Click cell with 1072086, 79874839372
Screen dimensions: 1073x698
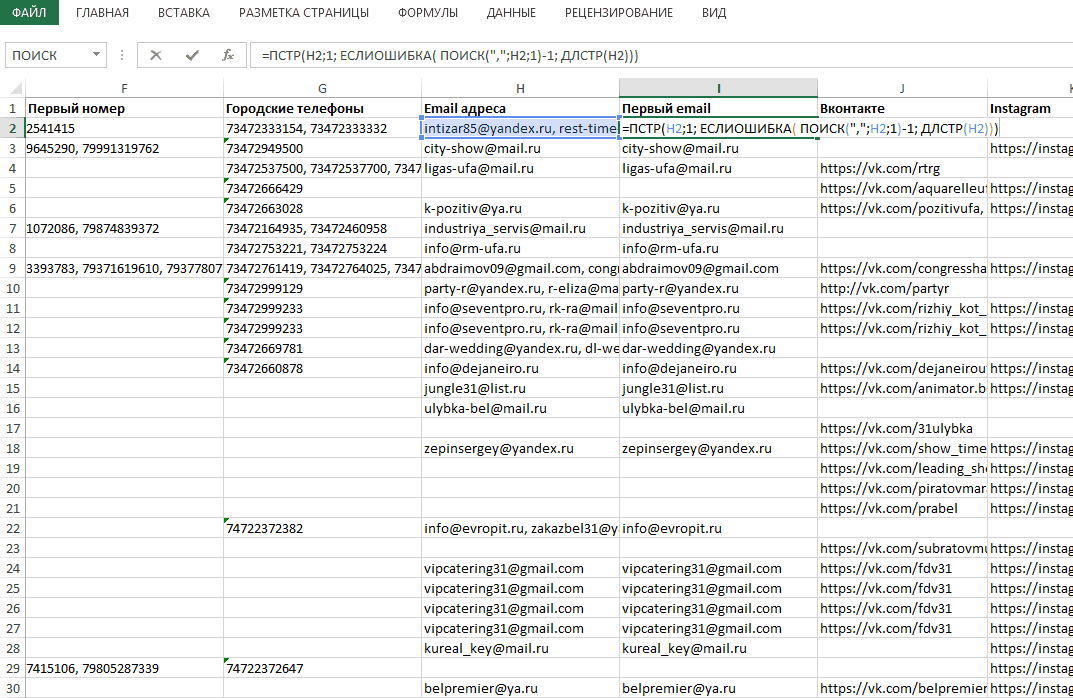(x=124, y=229)
